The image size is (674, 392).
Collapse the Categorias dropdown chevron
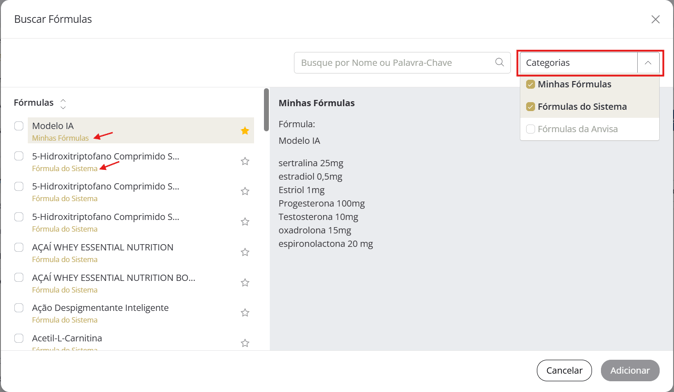pos(648,63)
